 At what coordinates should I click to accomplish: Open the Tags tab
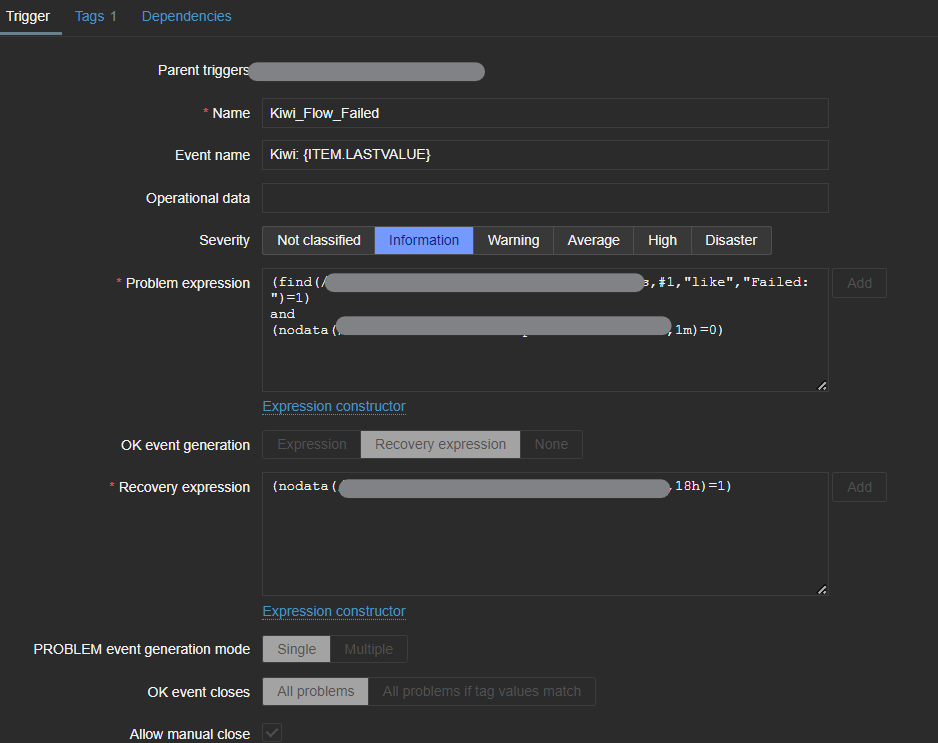(x=95, y=16)
